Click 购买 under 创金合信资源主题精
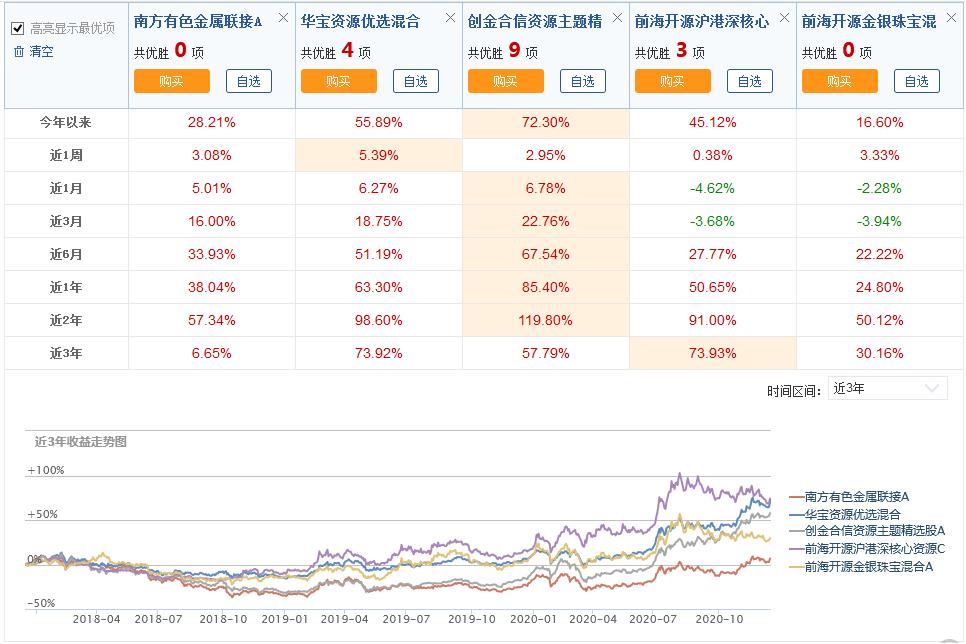966x644 pixels. pos(506,81)
